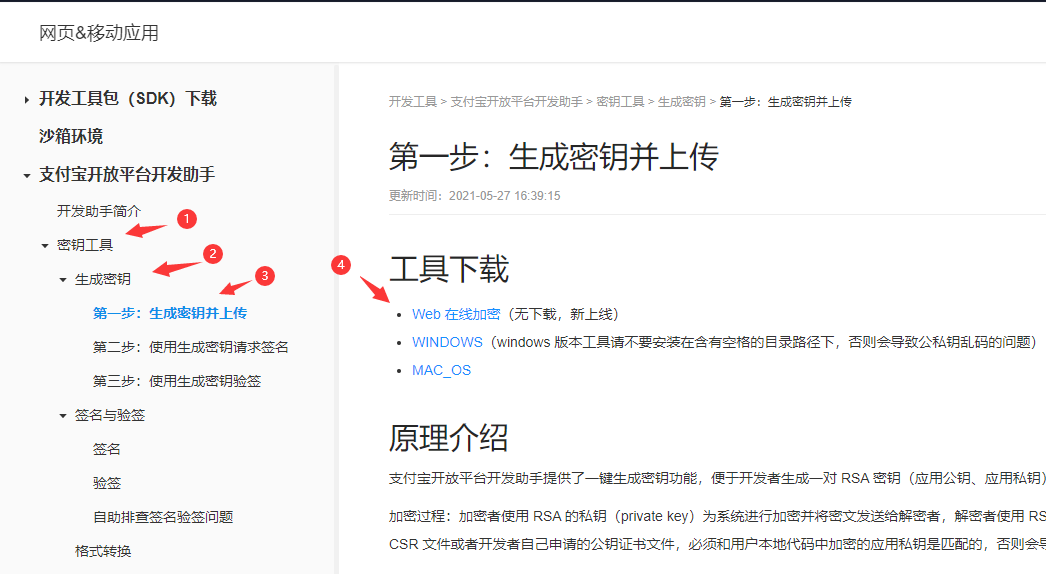This screenshot has width=1046, height=574.
Task: Click the MAC_OS tool download link
Action: [441, 370]
